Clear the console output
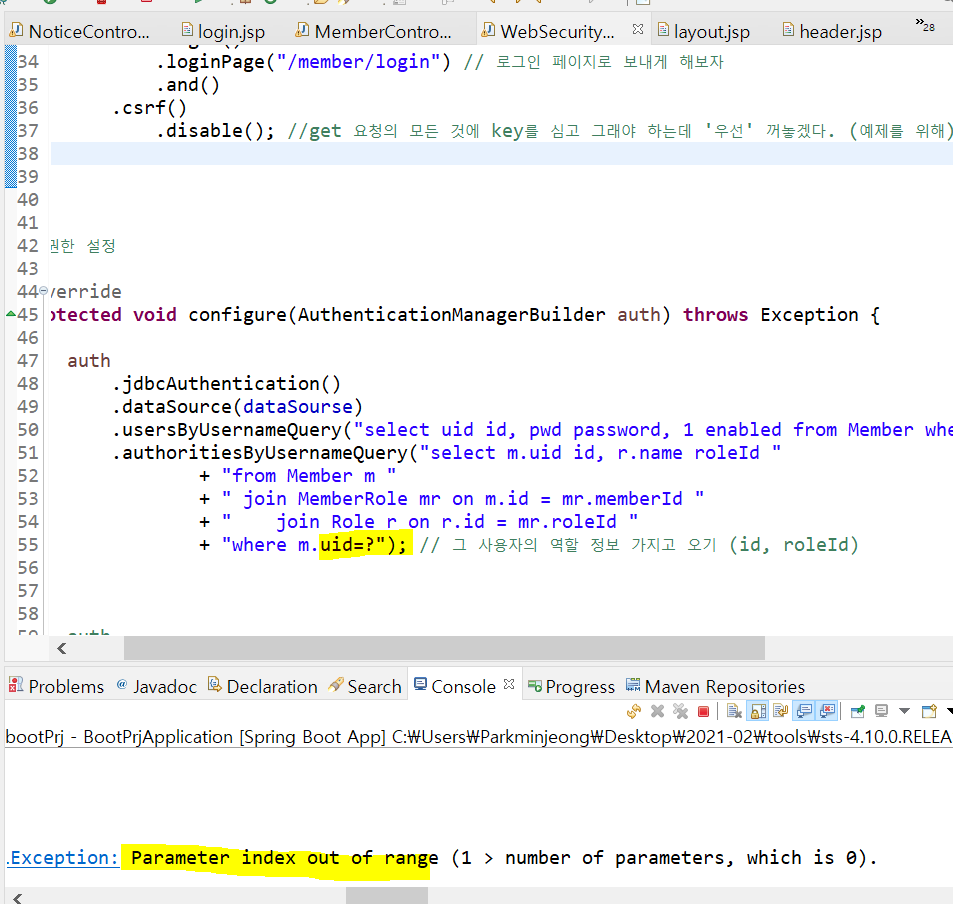The height and width of the screenshot is (904, 953). point(734,711)
